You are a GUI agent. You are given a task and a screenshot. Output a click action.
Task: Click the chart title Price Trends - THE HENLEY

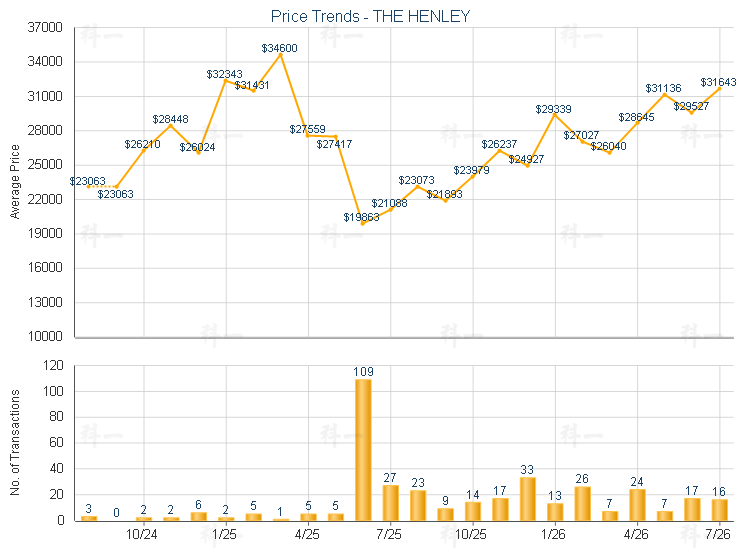pos(370,17)
